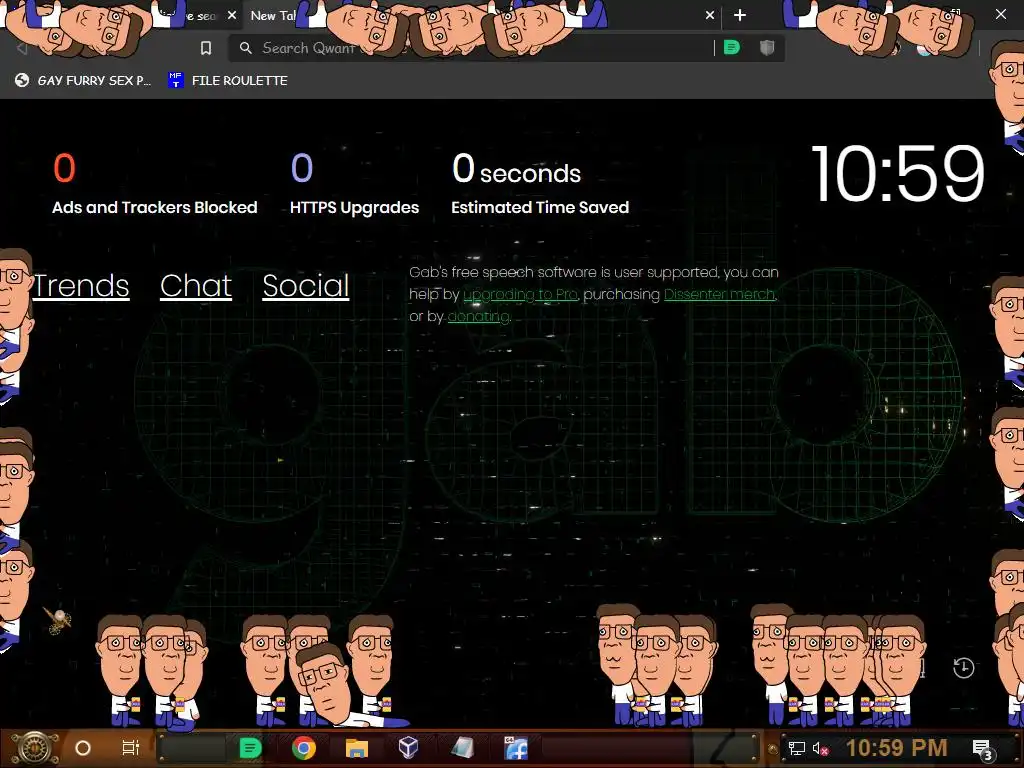Screen dimensions: 1024x768
Task: Open the green Dissenter comment icon in toolbar
Action: tap(731, 48)
